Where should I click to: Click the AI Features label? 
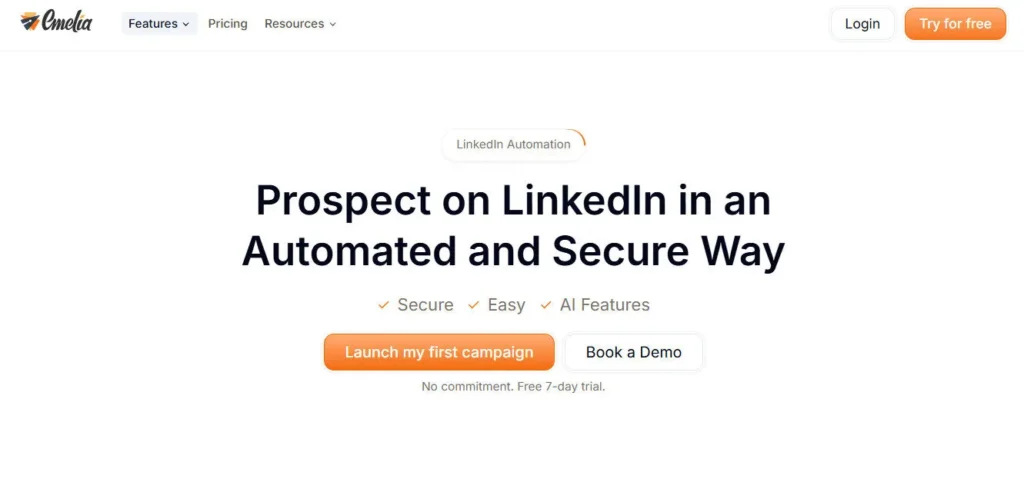pos(604,305)
